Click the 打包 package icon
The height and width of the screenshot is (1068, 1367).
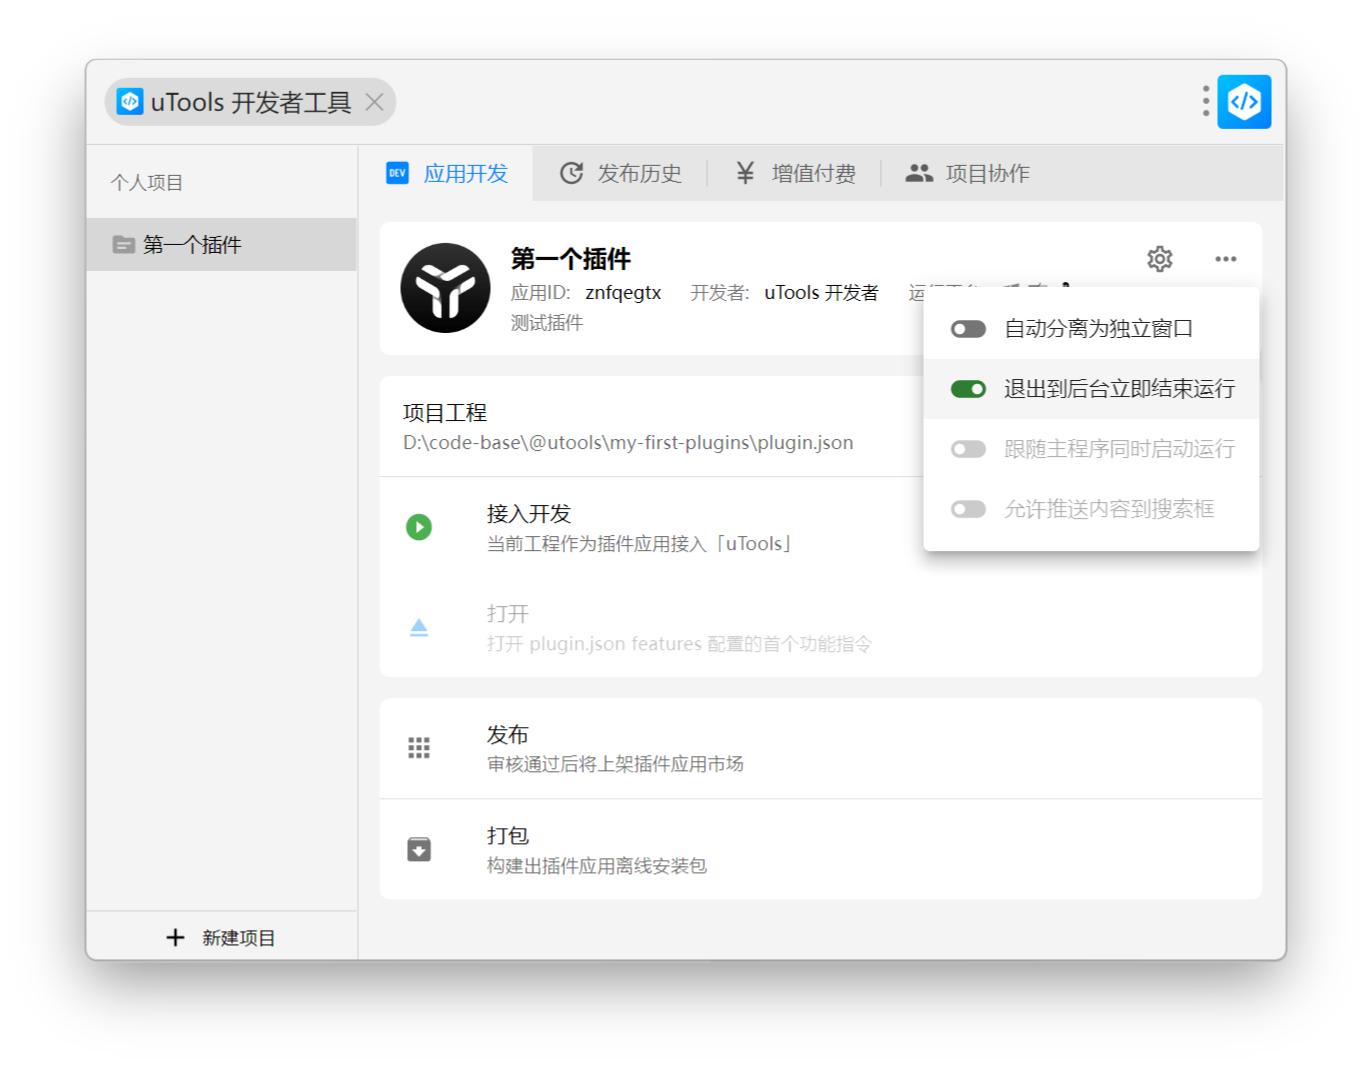point(419,848)
